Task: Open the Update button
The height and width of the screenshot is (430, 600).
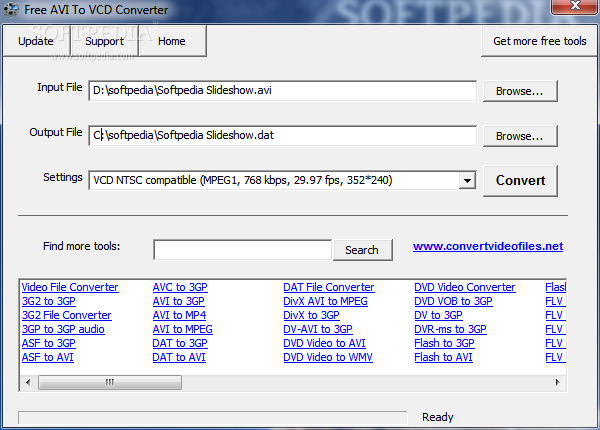Action: click(36, 41)
